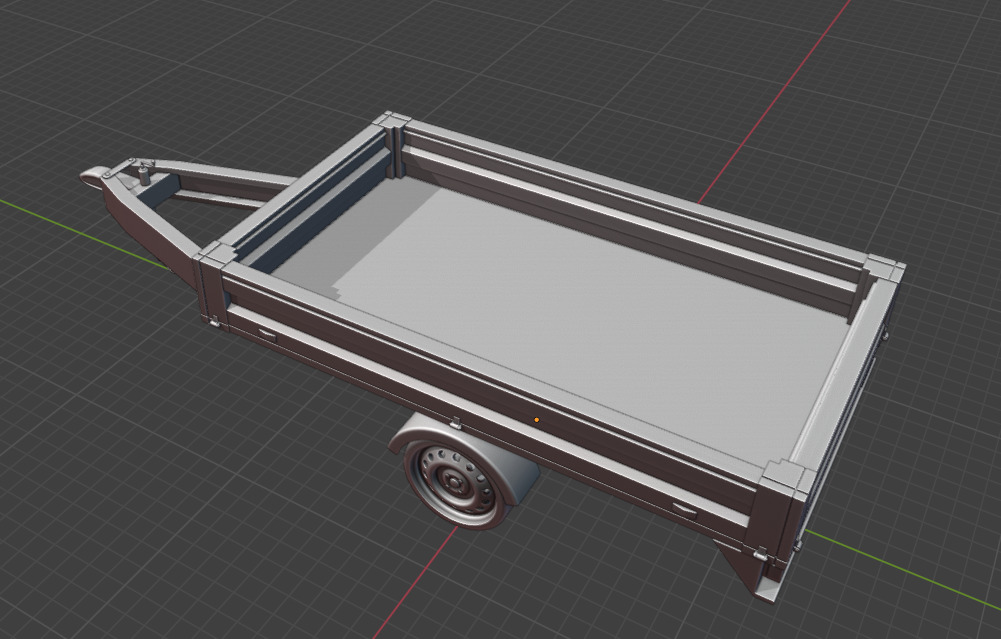Click the orange object origin dot
1001x639 pixels.
536,420
